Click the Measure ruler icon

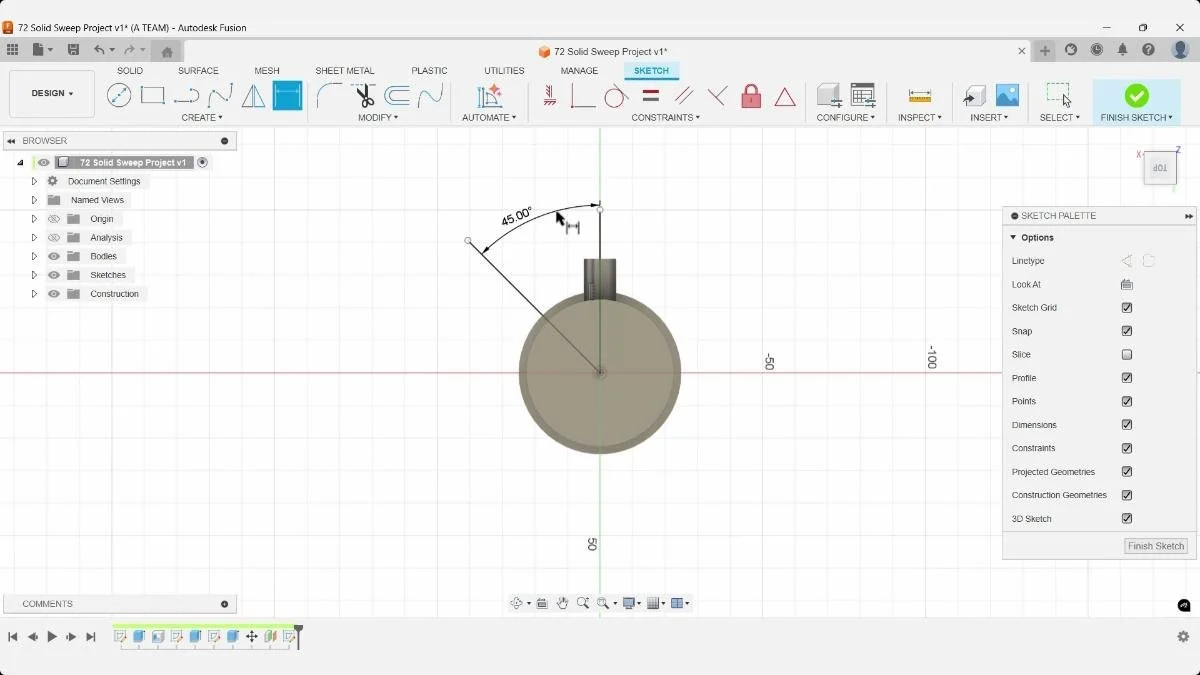pyautogui.click(x=920, y=95)
